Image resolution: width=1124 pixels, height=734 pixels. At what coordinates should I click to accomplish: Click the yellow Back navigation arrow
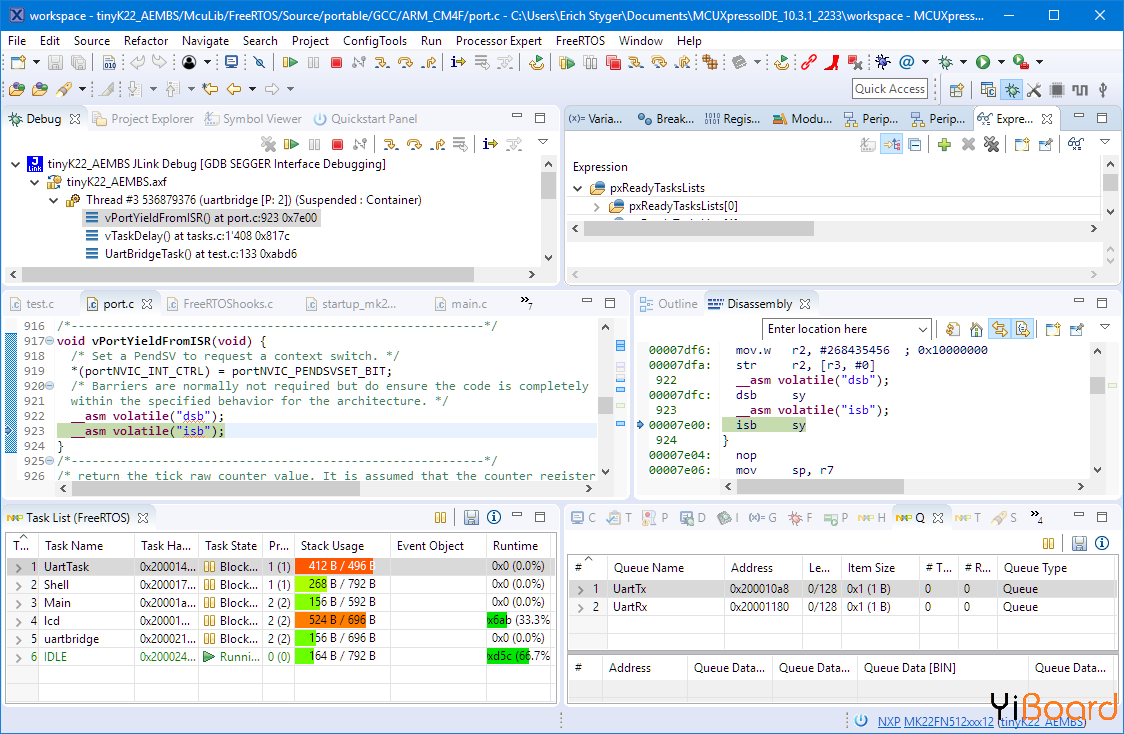(234, 89)
